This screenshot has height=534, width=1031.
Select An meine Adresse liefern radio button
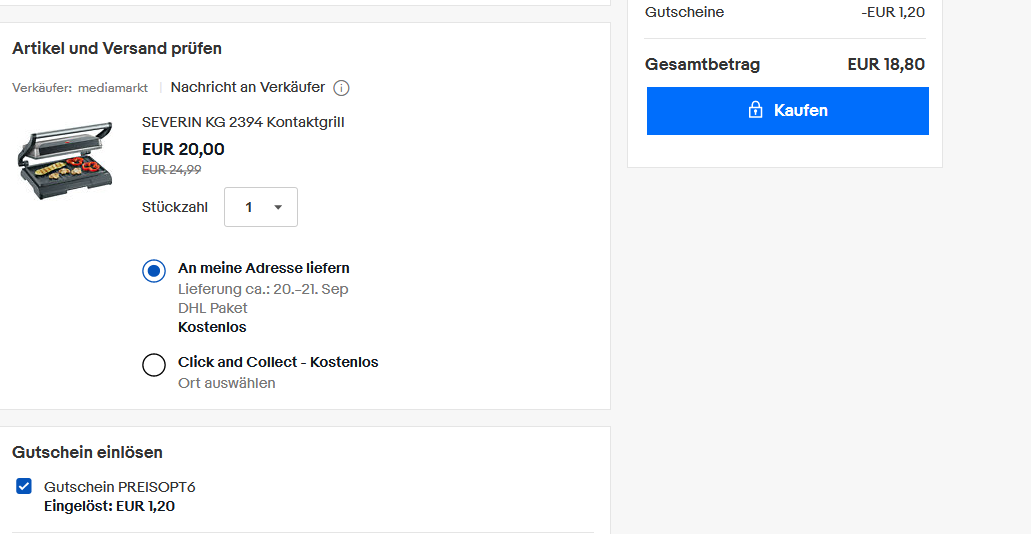(154, 270)
